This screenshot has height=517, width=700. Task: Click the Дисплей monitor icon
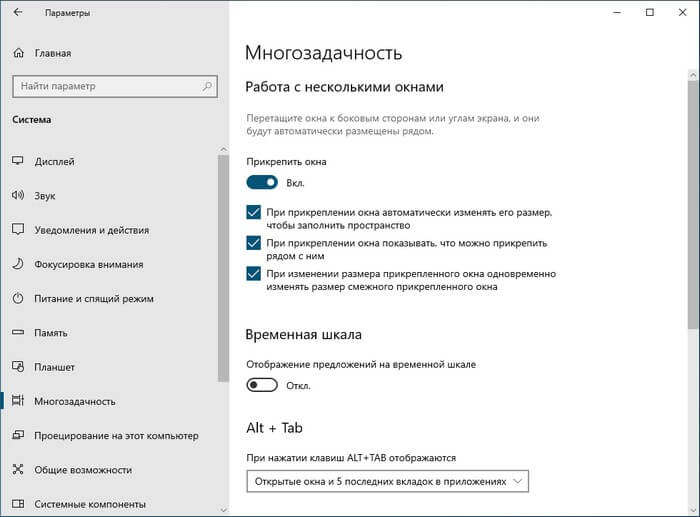[x=18, y=161]
